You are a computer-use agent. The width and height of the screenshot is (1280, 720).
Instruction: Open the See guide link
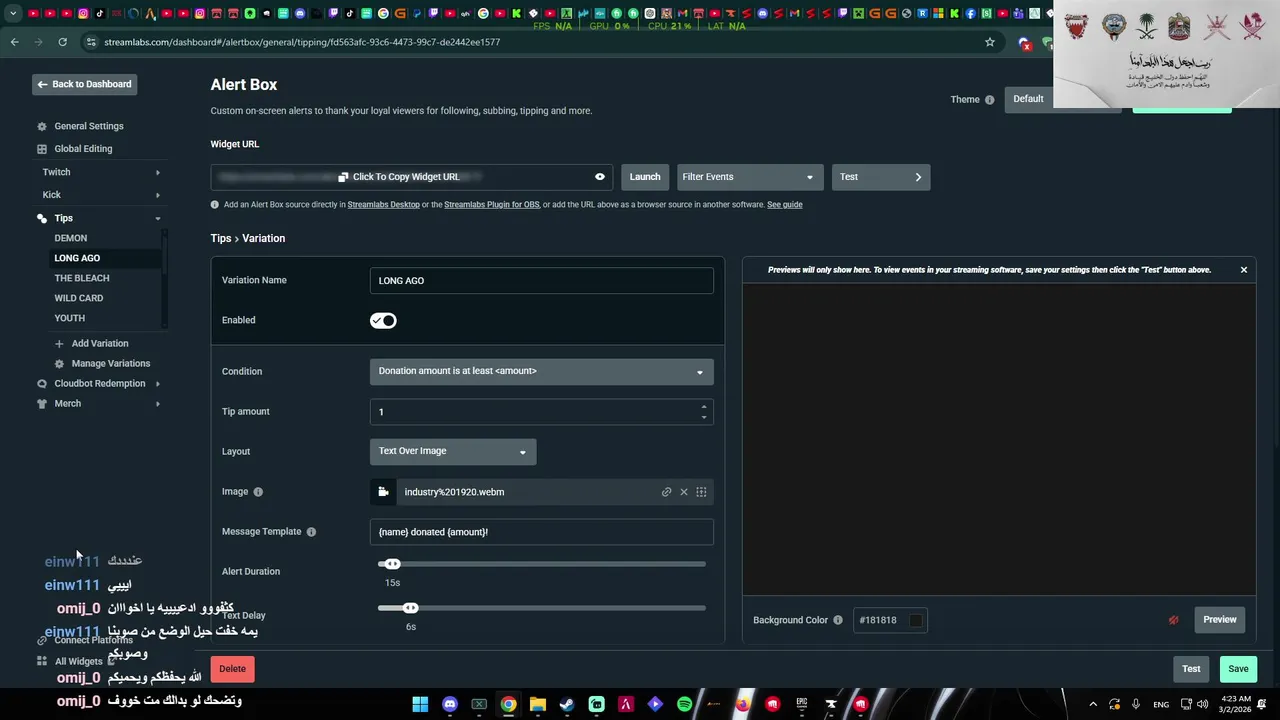coord(785,205)
